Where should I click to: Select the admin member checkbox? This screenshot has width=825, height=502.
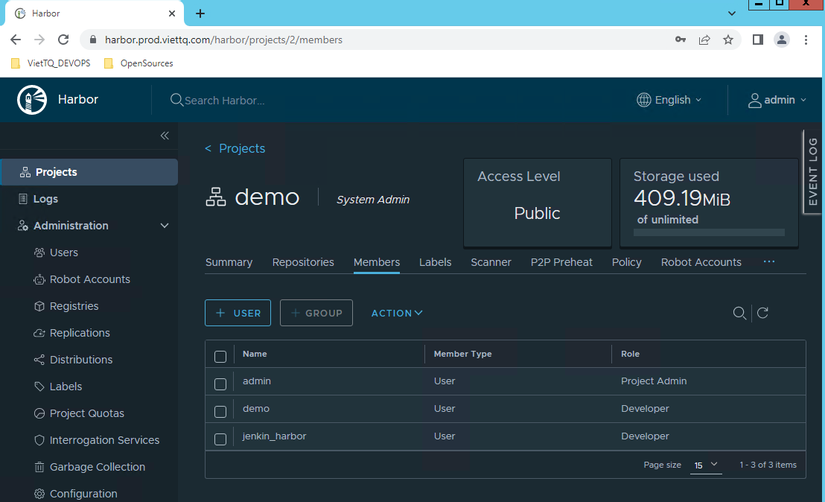(x=221, y=382)
